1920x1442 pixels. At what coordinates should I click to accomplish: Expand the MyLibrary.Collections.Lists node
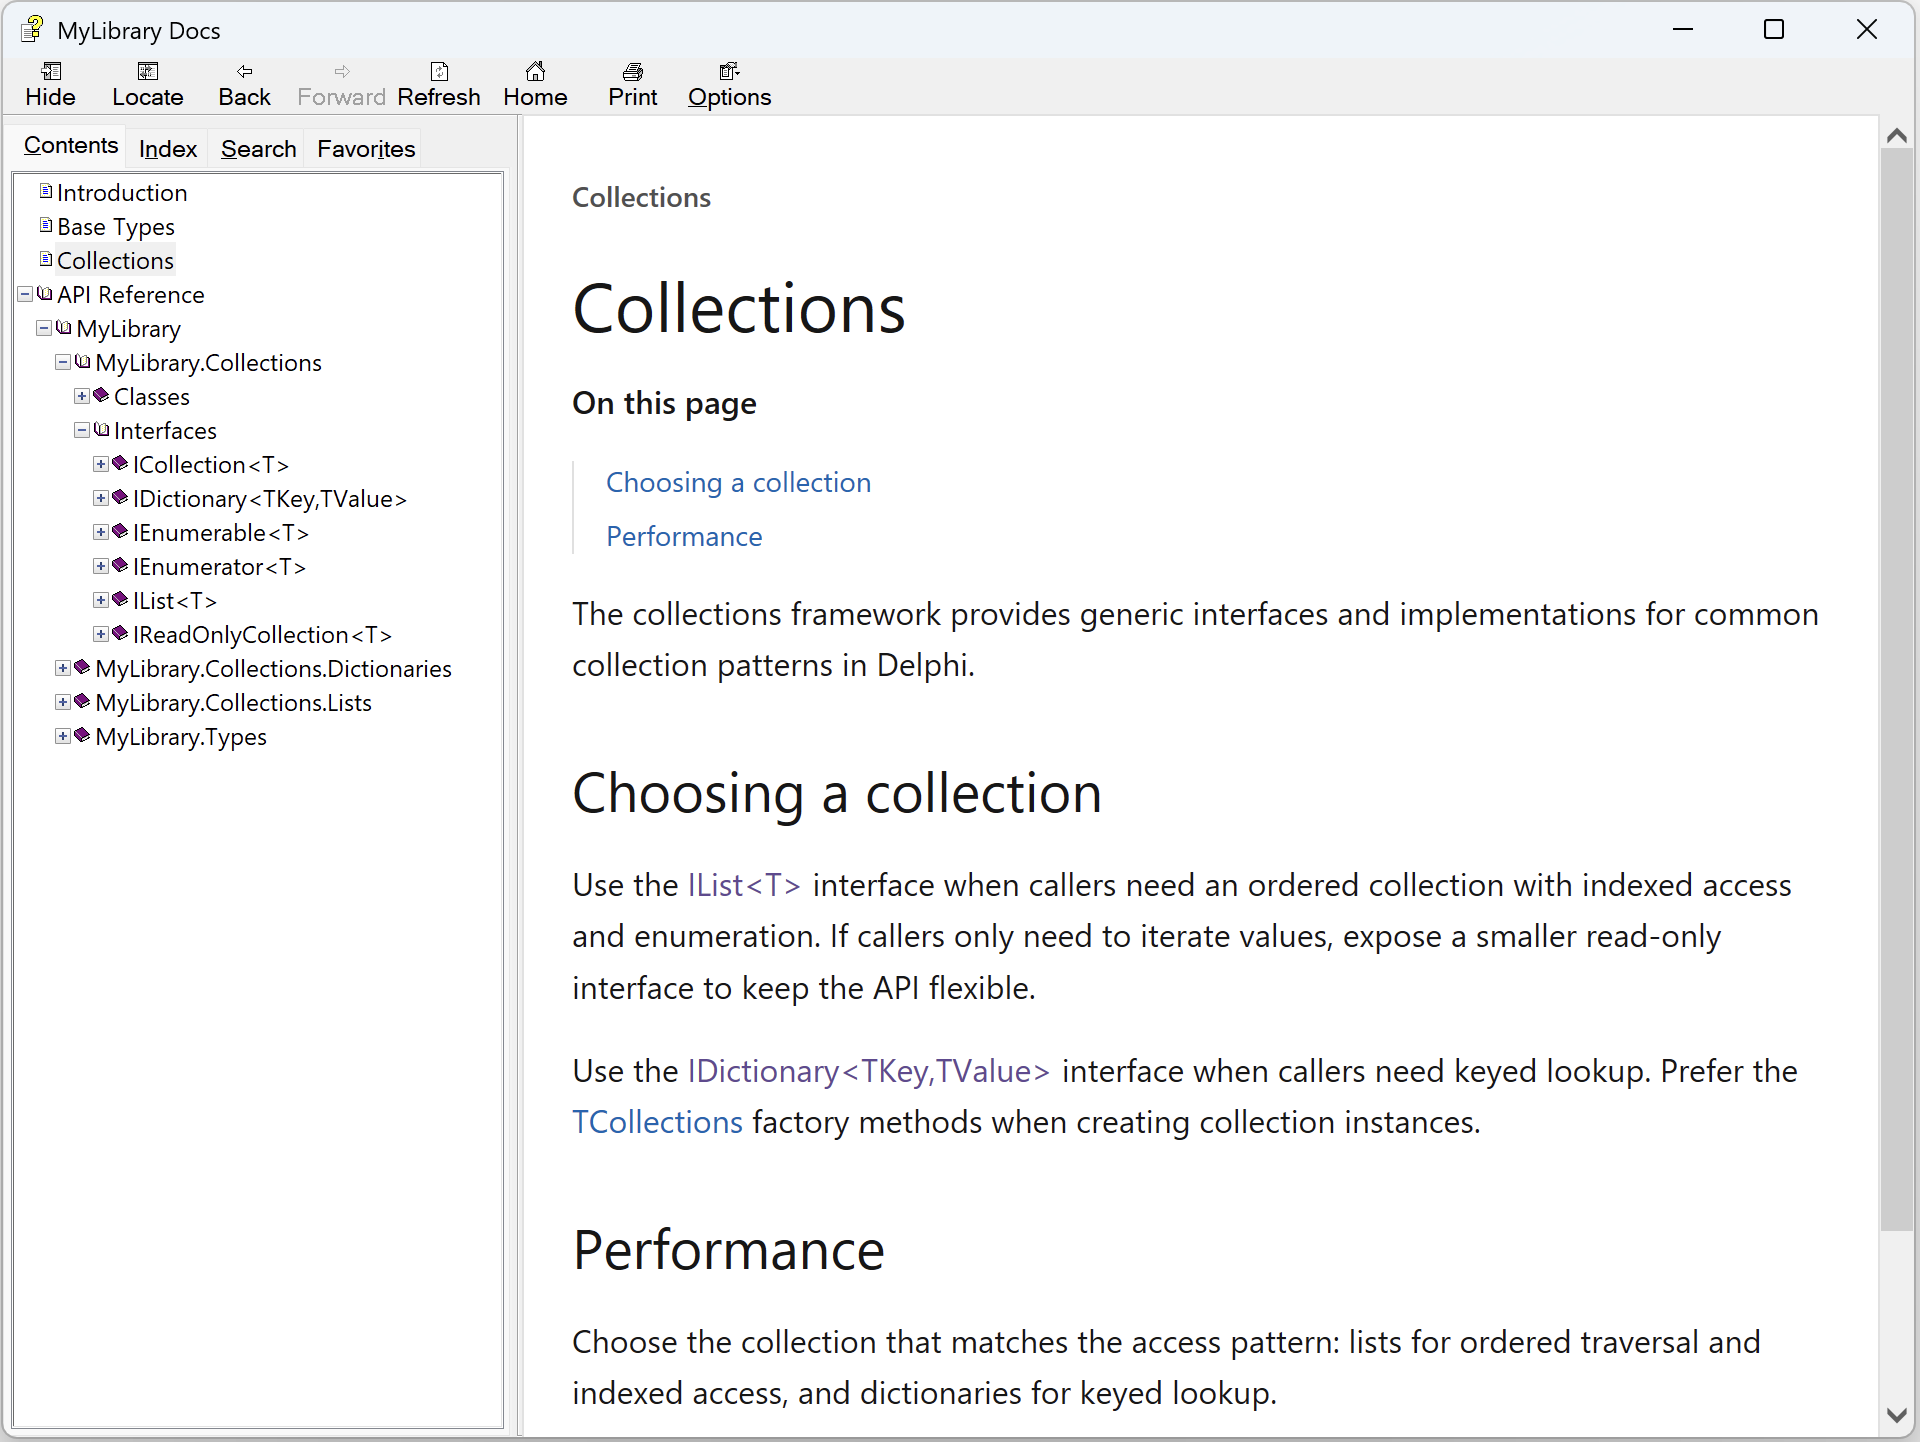[63, 702]
